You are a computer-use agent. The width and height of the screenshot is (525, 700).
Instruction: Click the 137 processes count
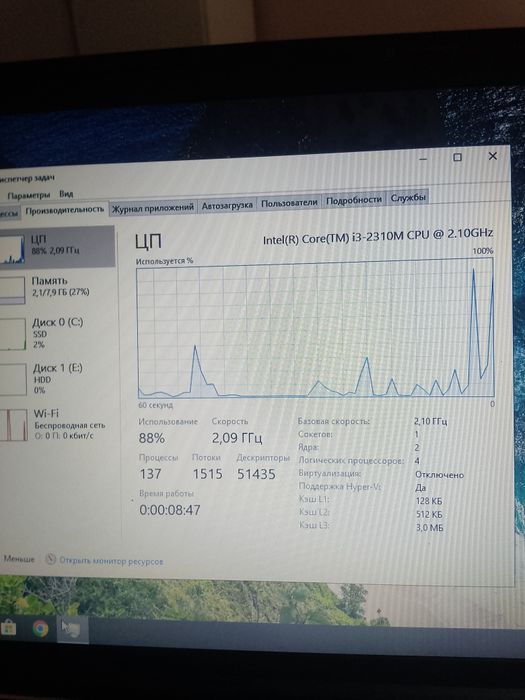click(150, 474)
